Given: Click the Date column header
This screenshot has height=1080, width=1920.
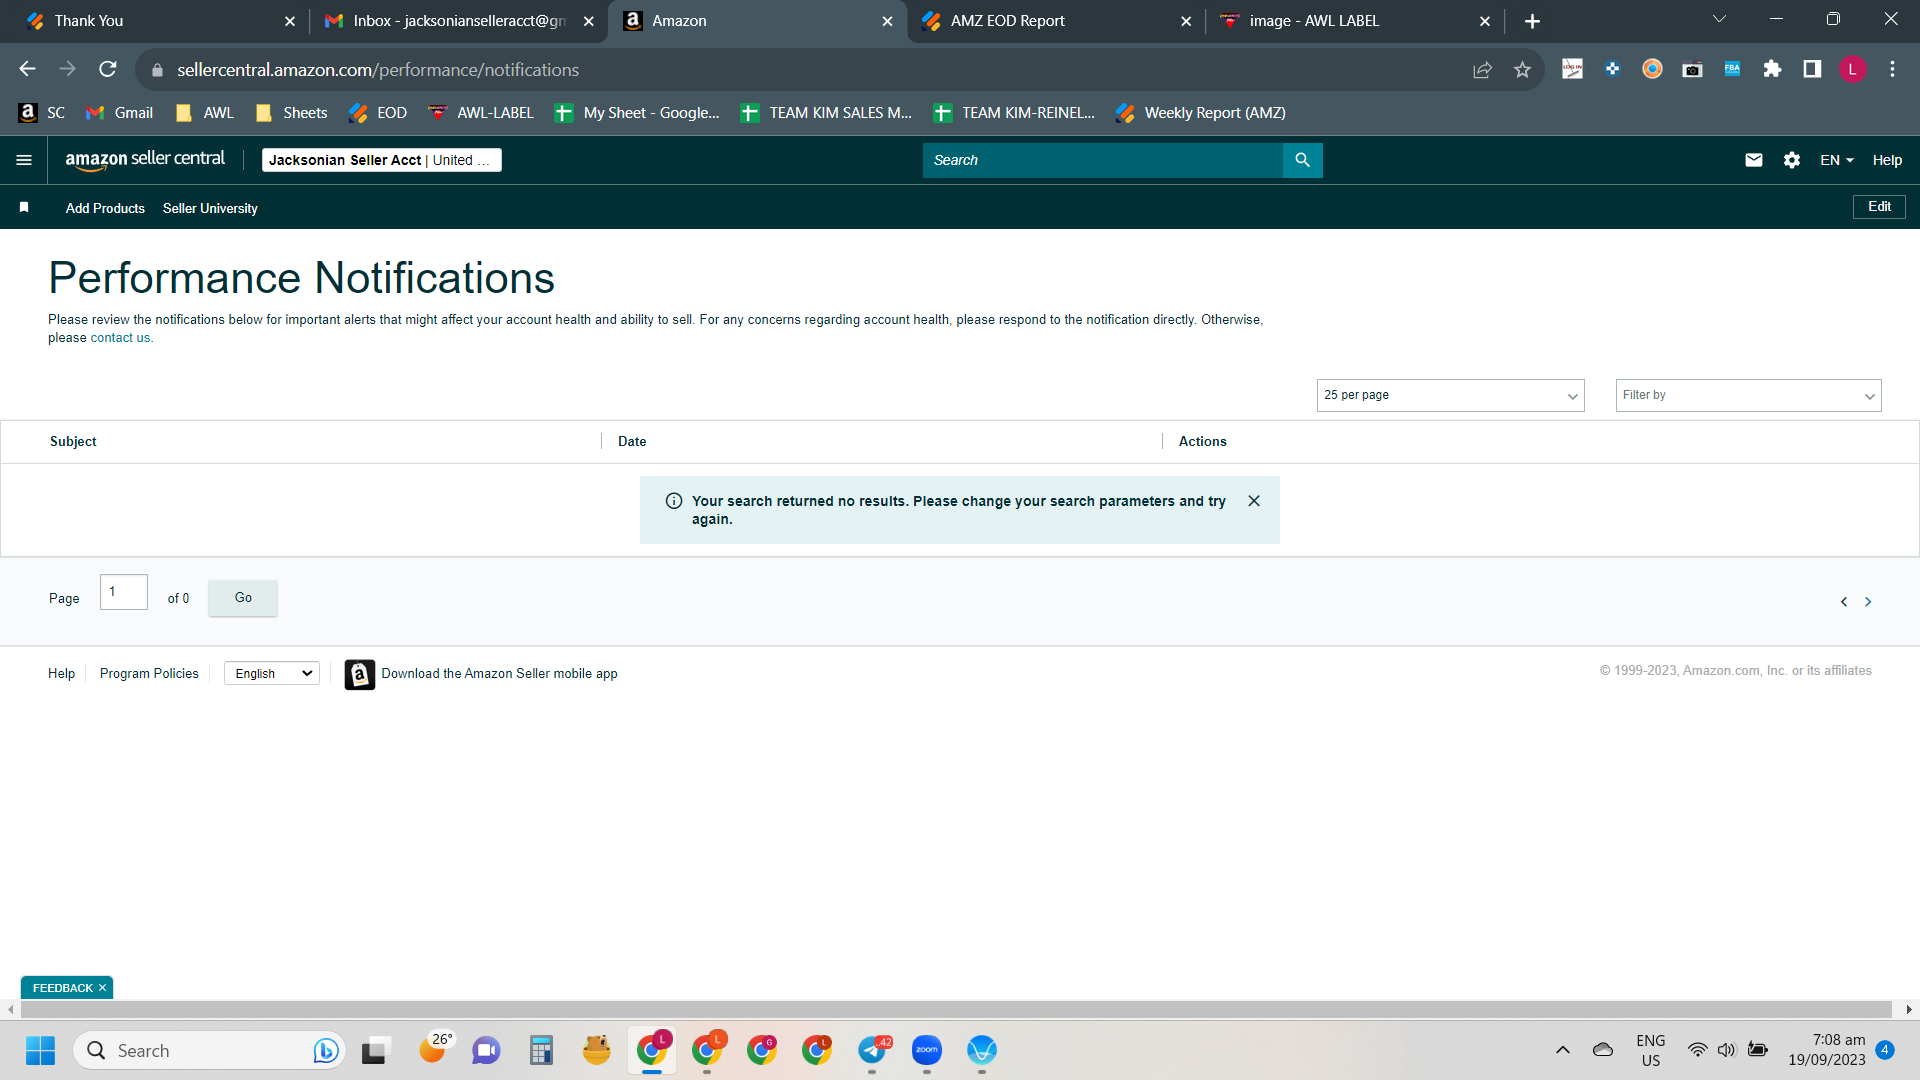Looking at the screenshot, I should 632,441.
